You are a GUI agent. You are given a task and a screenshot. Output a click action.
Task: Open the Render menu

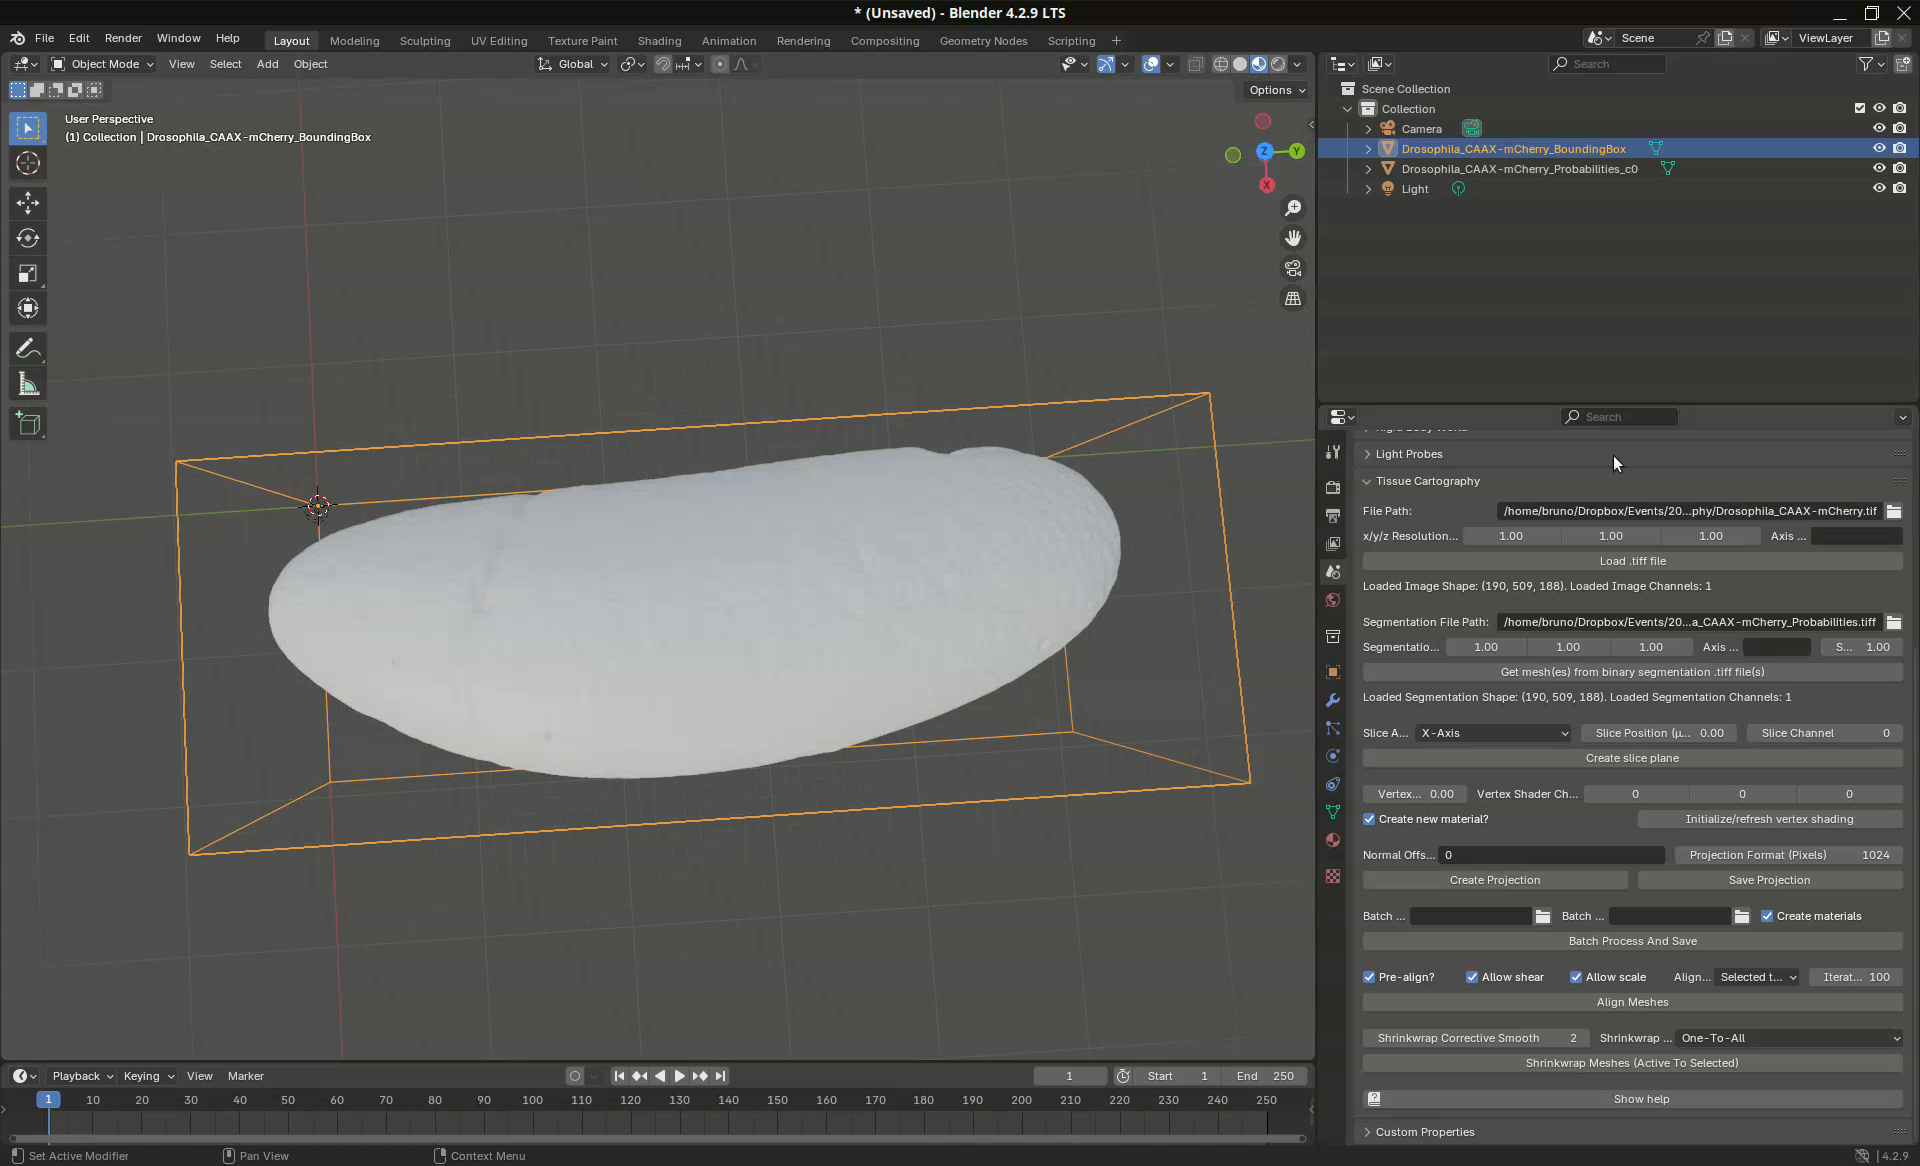click(x=123, y=38)
